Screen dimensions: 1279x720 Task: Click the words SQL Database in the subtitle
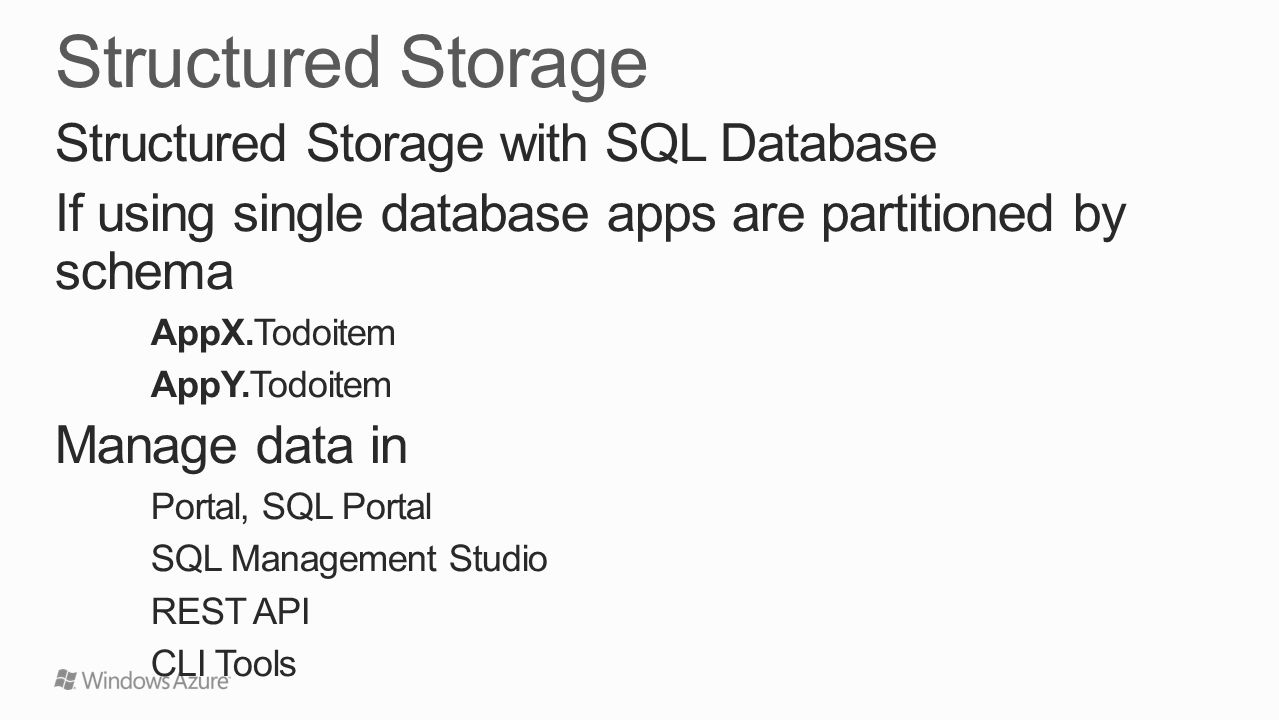(771, 144)
